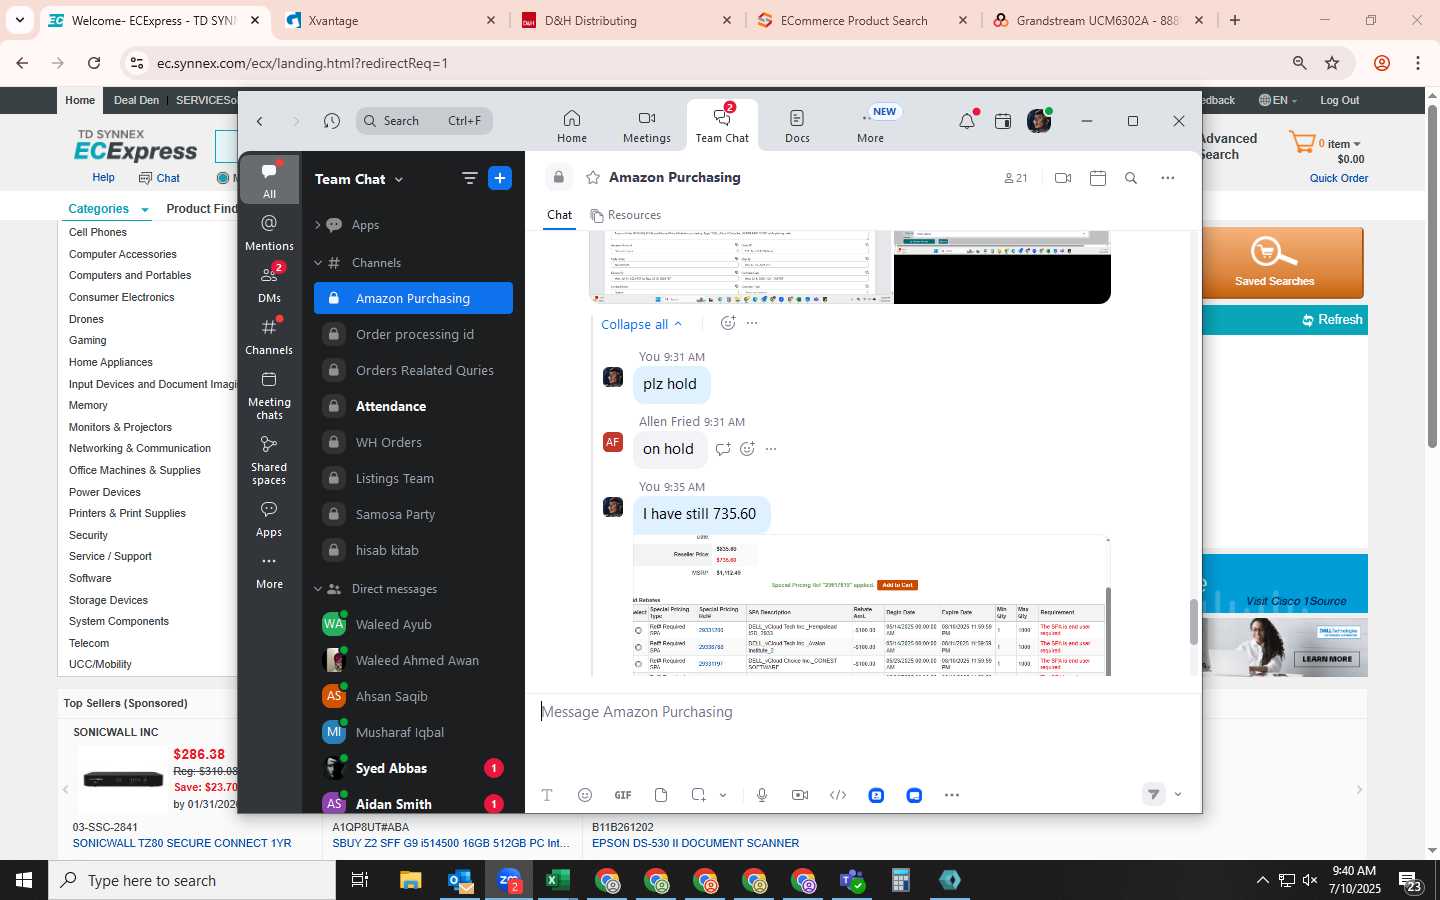Insert a code snippet
This screenshot has height=900, width=1440.
click(838, 795)
